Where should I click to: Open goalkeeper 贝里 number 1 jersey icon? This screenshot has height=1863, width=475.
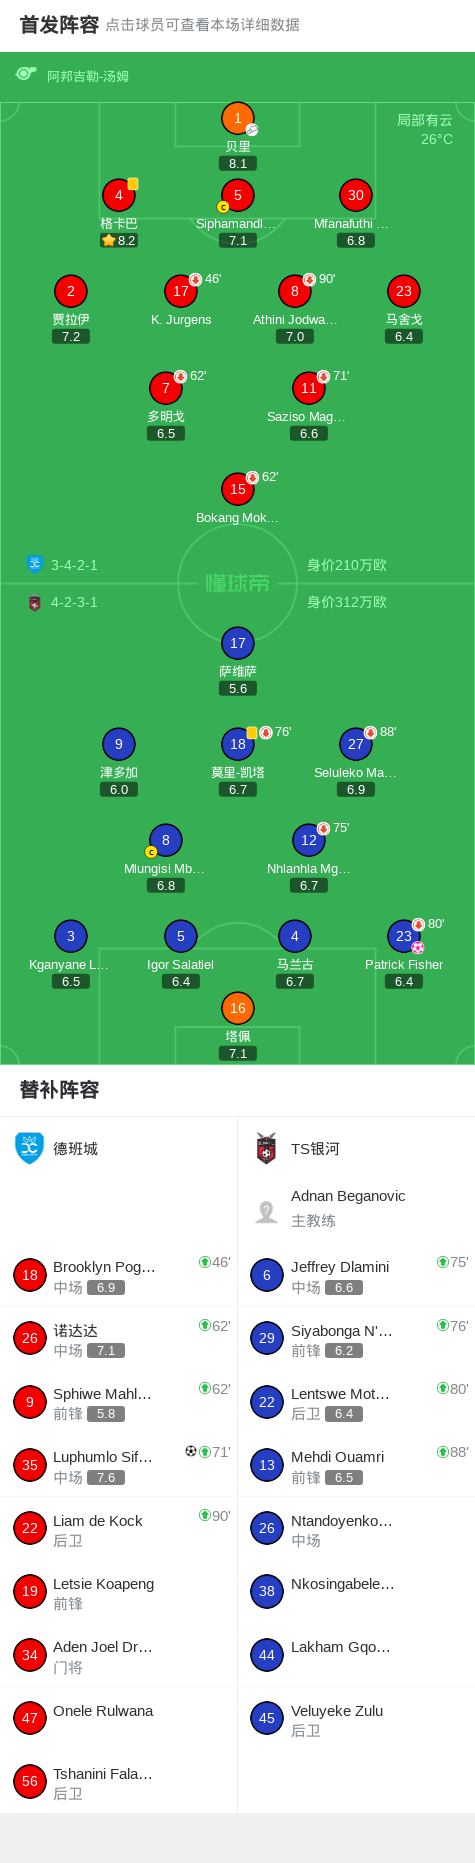point(238,118)
